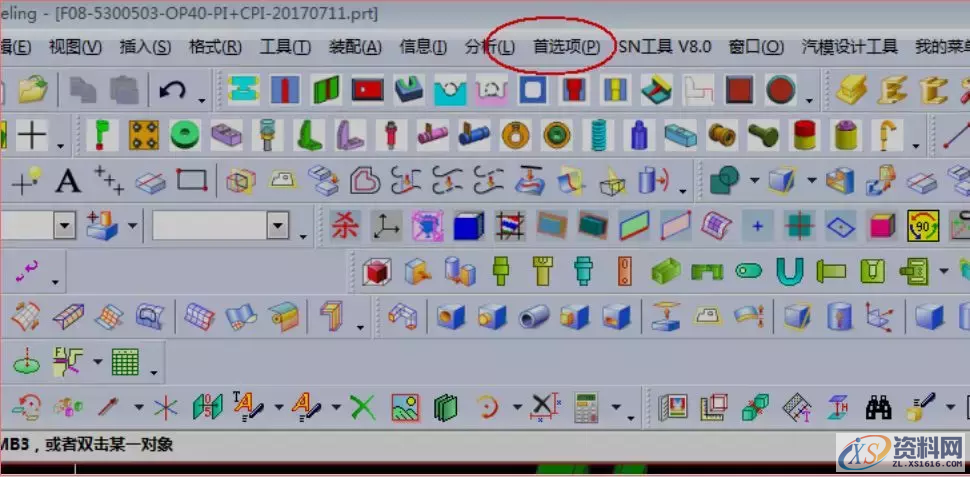Click the blue plus point icon
This screenshot has height=477, width=970.
(x=758, y=226)
